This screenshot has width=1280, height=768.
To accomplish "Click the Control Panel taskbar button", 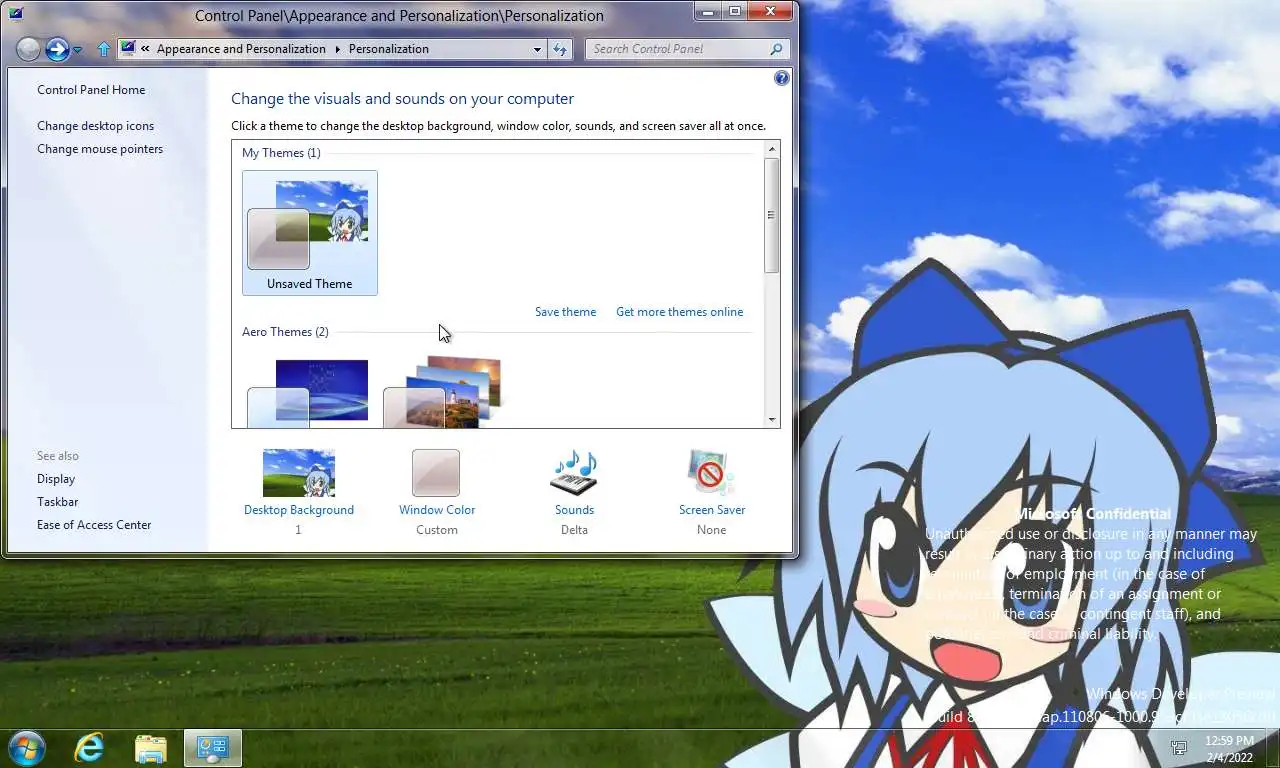I will tap(213, 747).
